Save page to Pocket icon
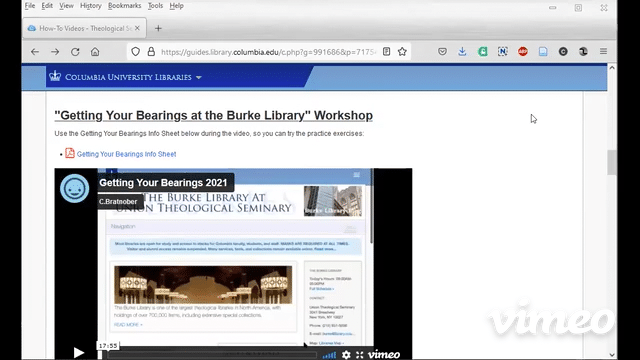Screen dimensions: 640x360 point(442,51)
